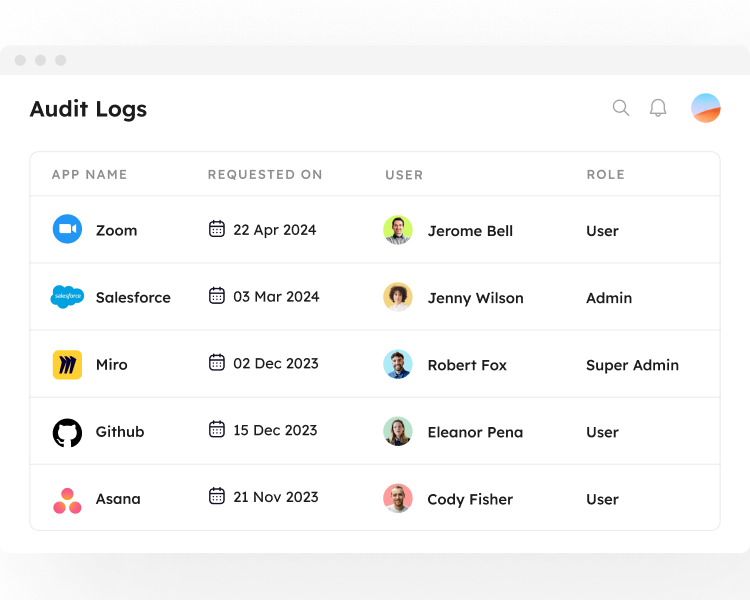Click Cody Fisher's avatar photo
The width and height of the screenshot is (750, 600).
coord(398,498)
